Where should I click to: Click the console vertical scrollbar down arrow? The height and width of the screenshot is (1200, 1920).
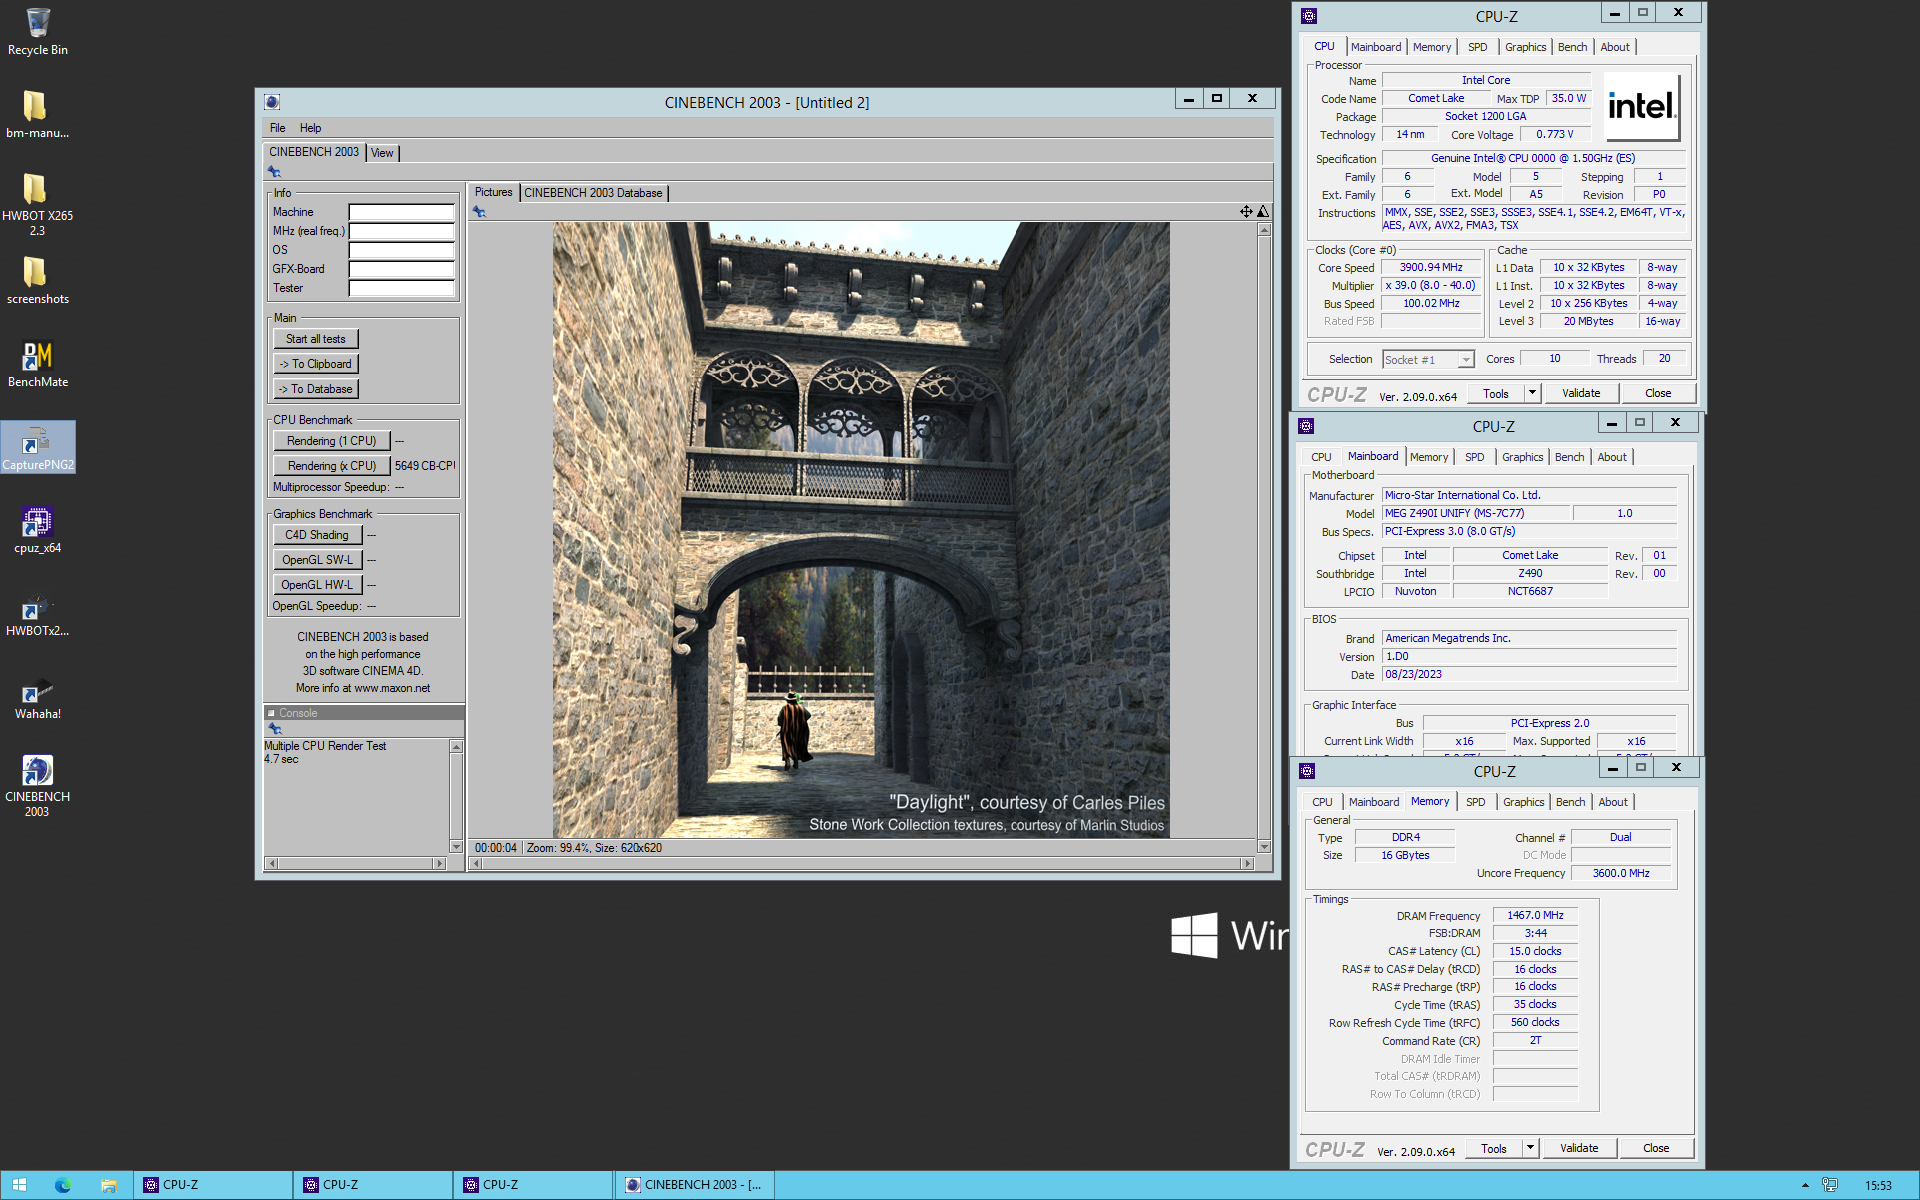pyautogui.click(x=456, y=847)
